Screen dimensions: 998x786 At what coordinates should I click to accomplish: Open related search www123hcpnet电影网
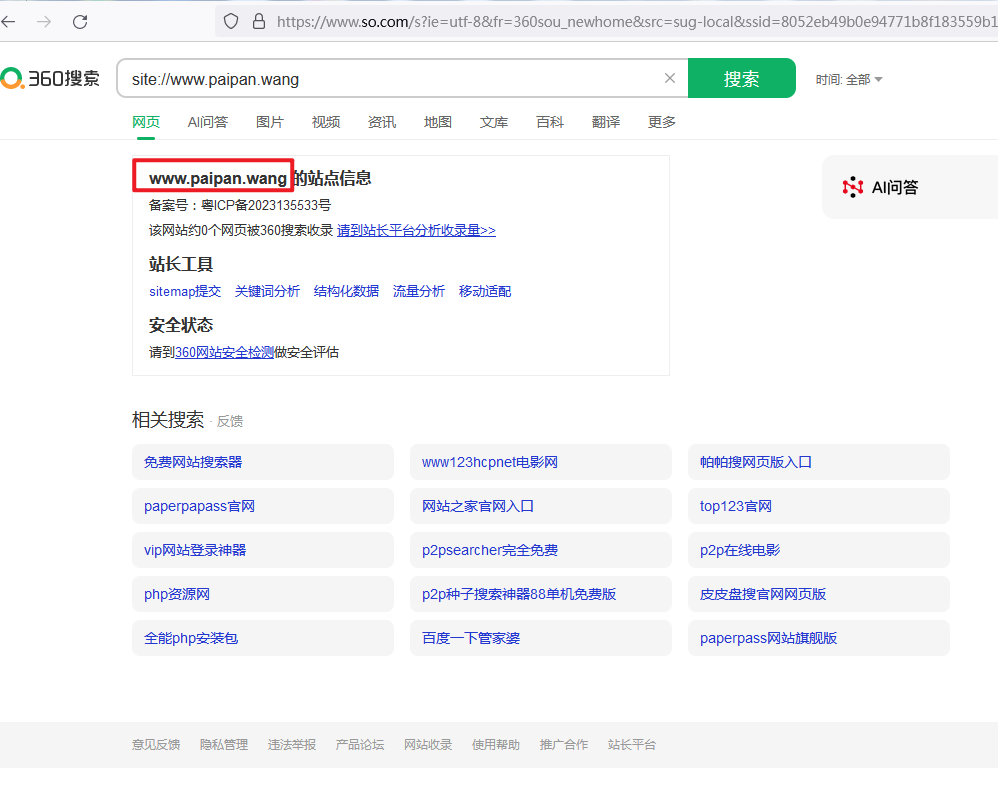click(541, 462)
